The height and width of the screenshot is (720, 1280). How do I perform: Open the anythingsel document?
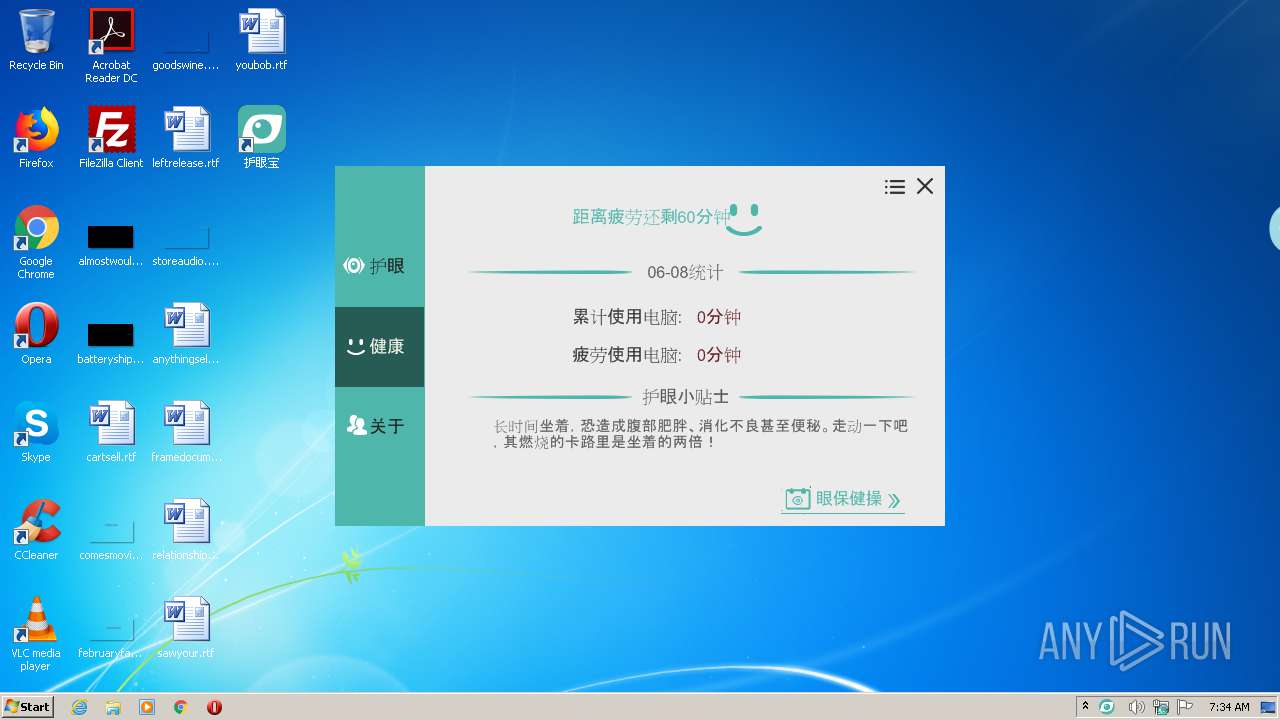pos(186,334)
